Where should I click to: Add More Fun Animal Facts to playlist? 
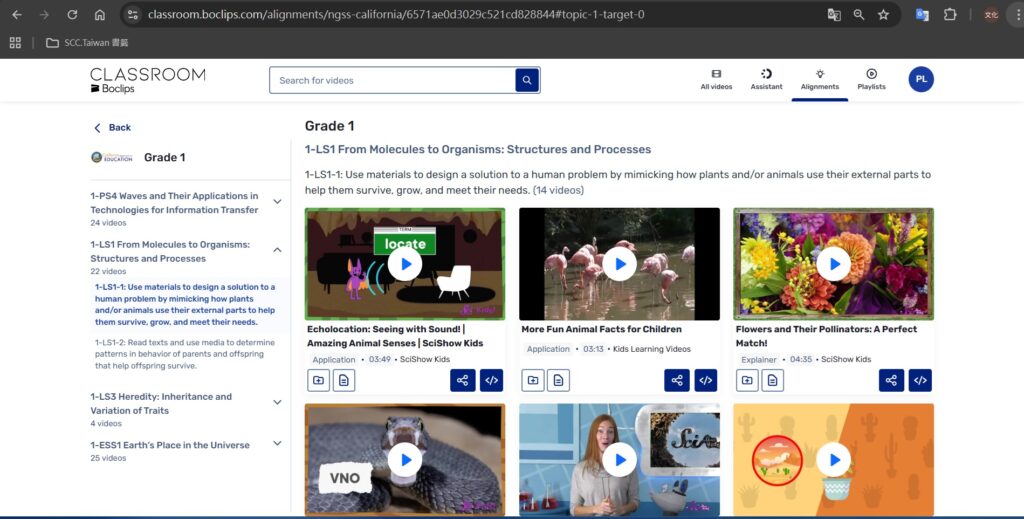tap(533, 380)
